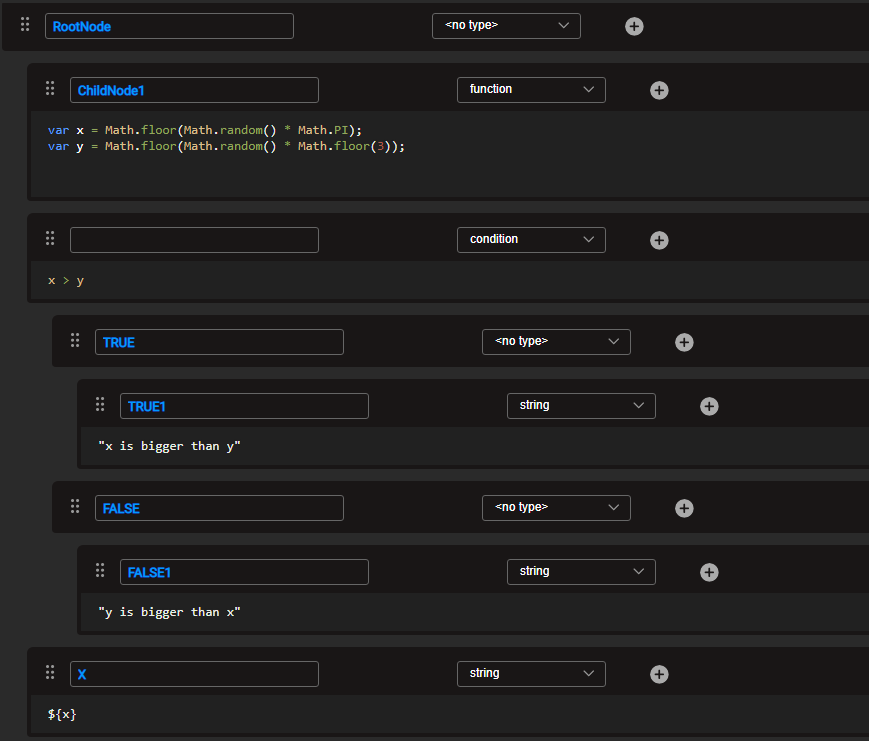This screenshot has width=869, height=741.
Task: Click the empty name field of condition node
Action: click(194, 240)
